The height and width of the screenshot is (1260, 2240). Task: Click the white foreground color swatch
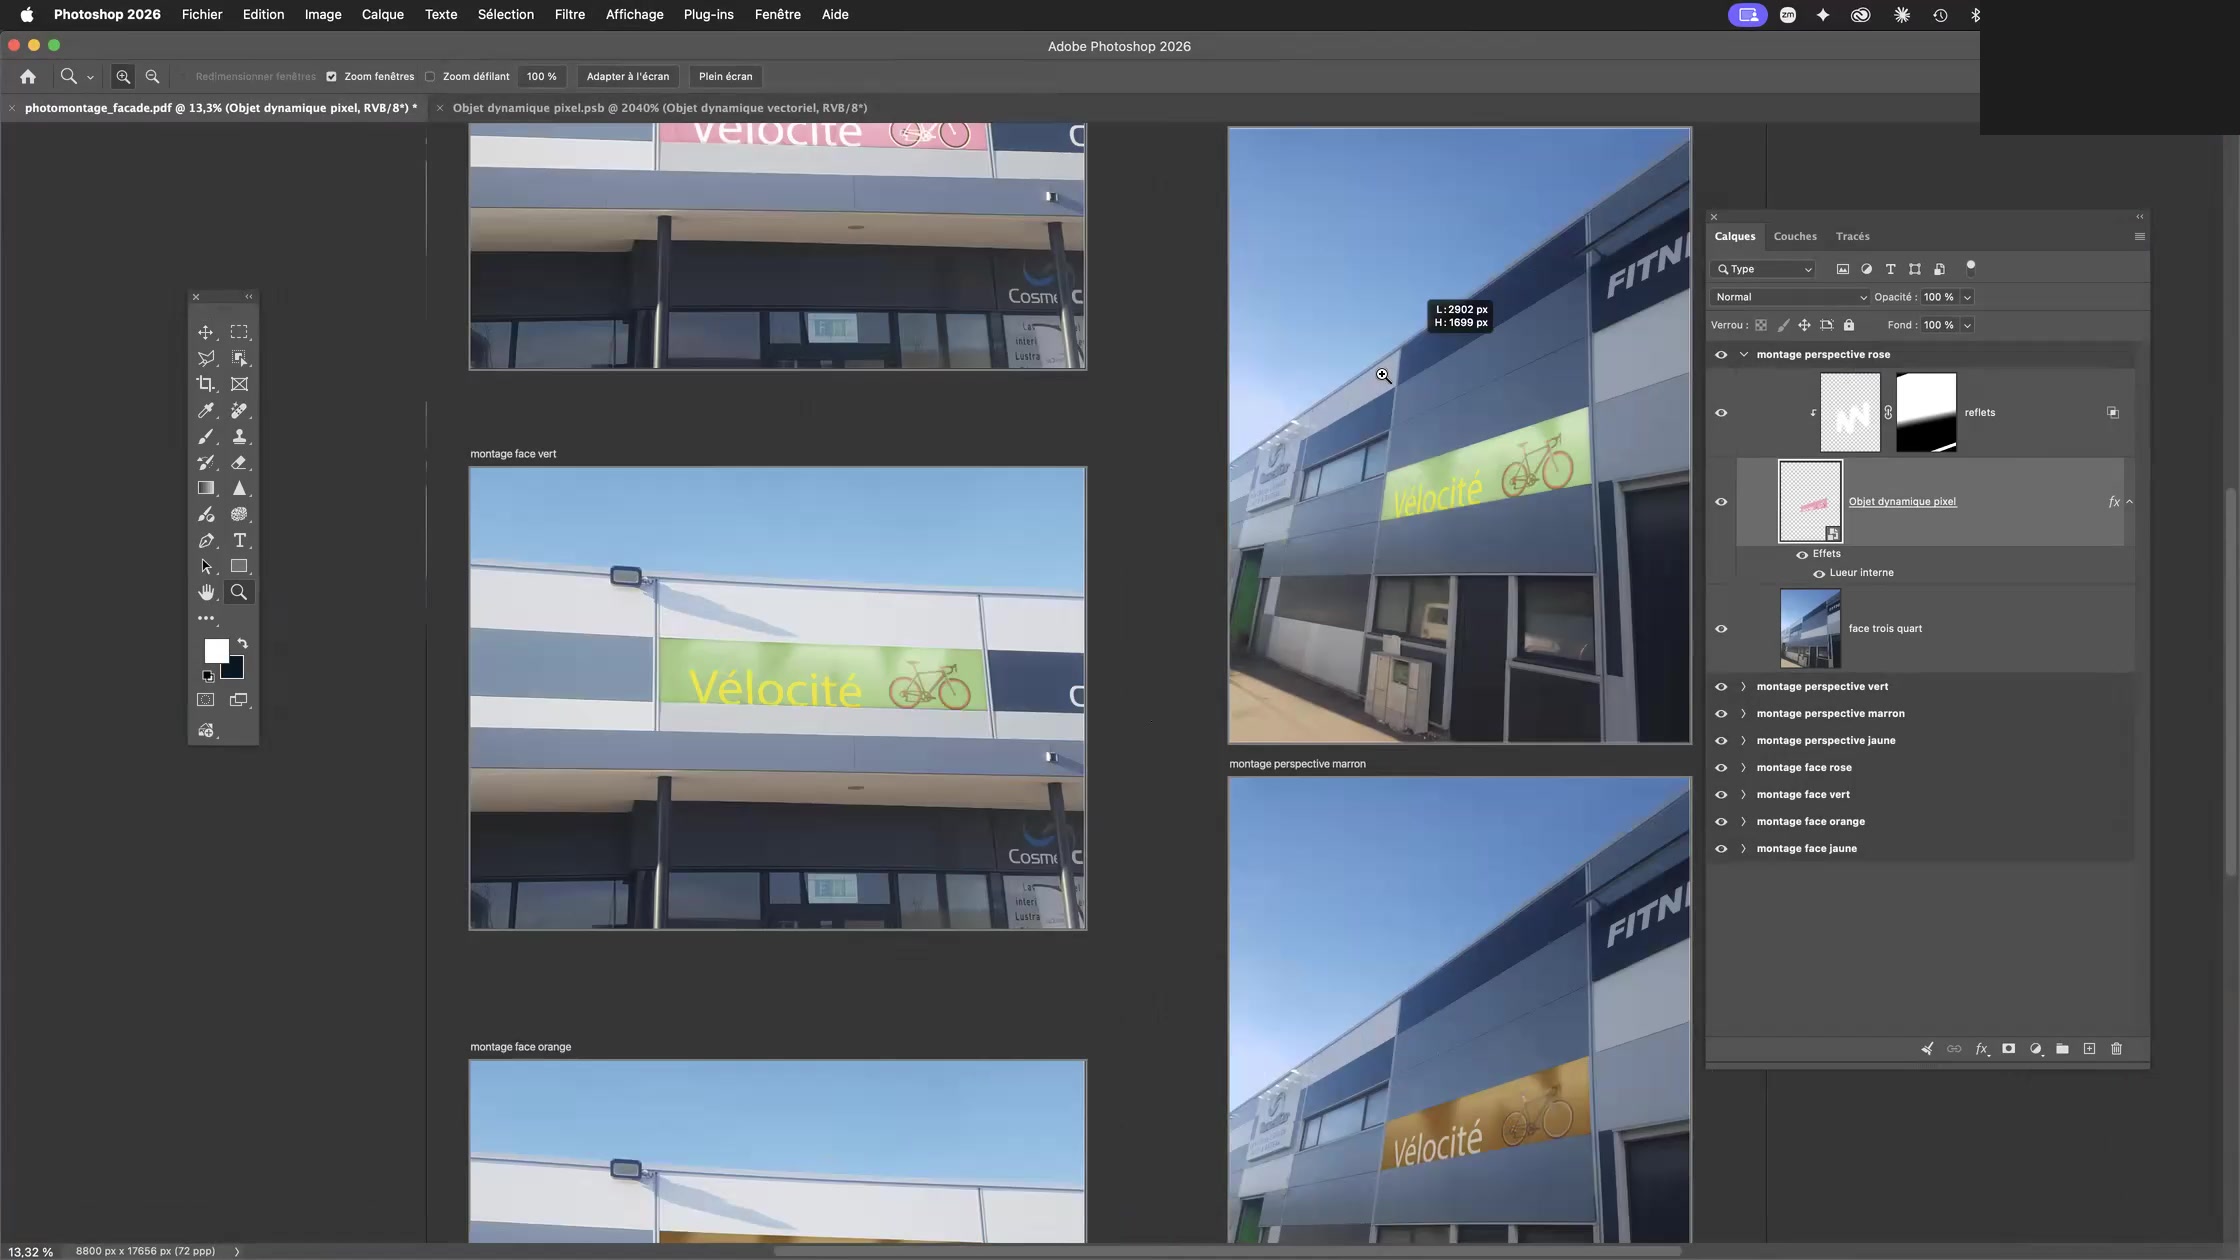click(x=214, y=649)
